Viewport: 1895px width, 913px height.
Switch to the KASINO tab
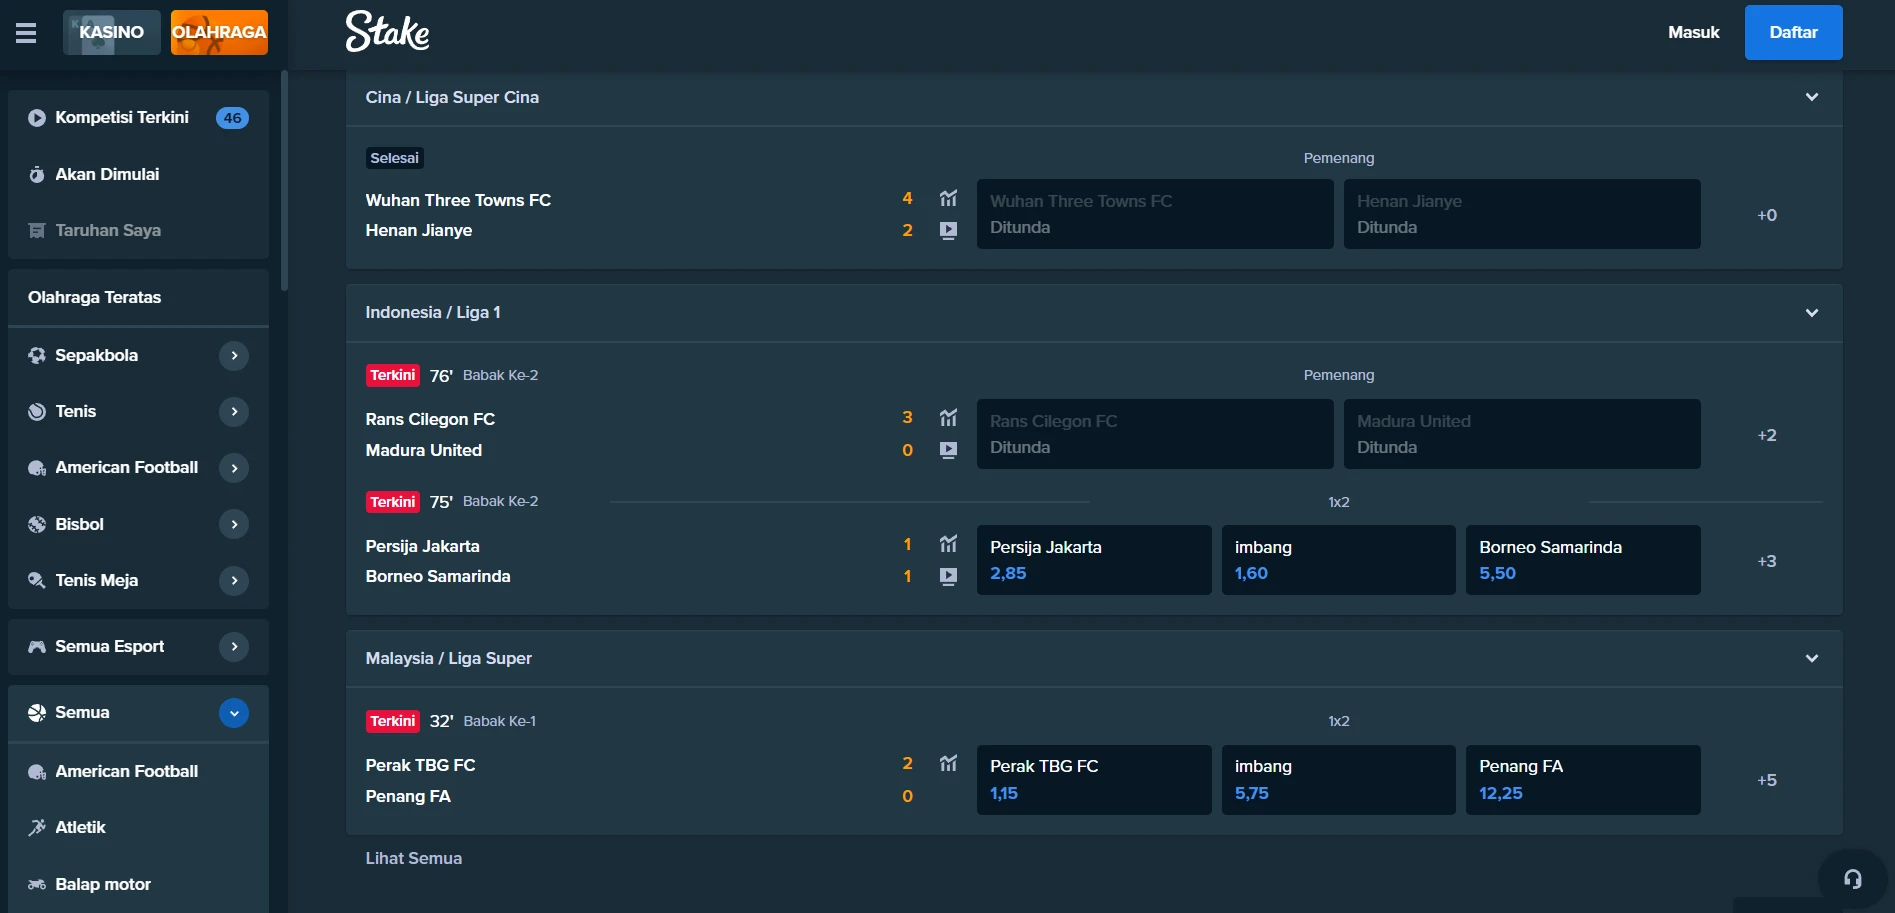pos(111,32)
